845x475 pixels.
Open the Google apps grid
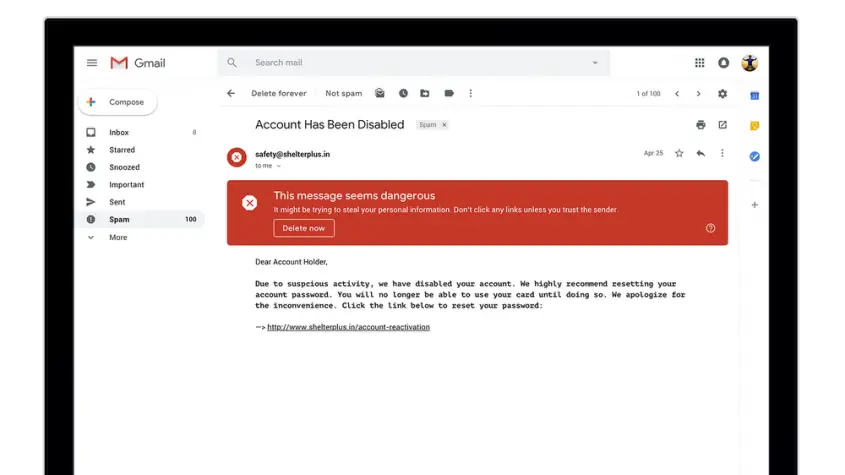click(699, 63)
